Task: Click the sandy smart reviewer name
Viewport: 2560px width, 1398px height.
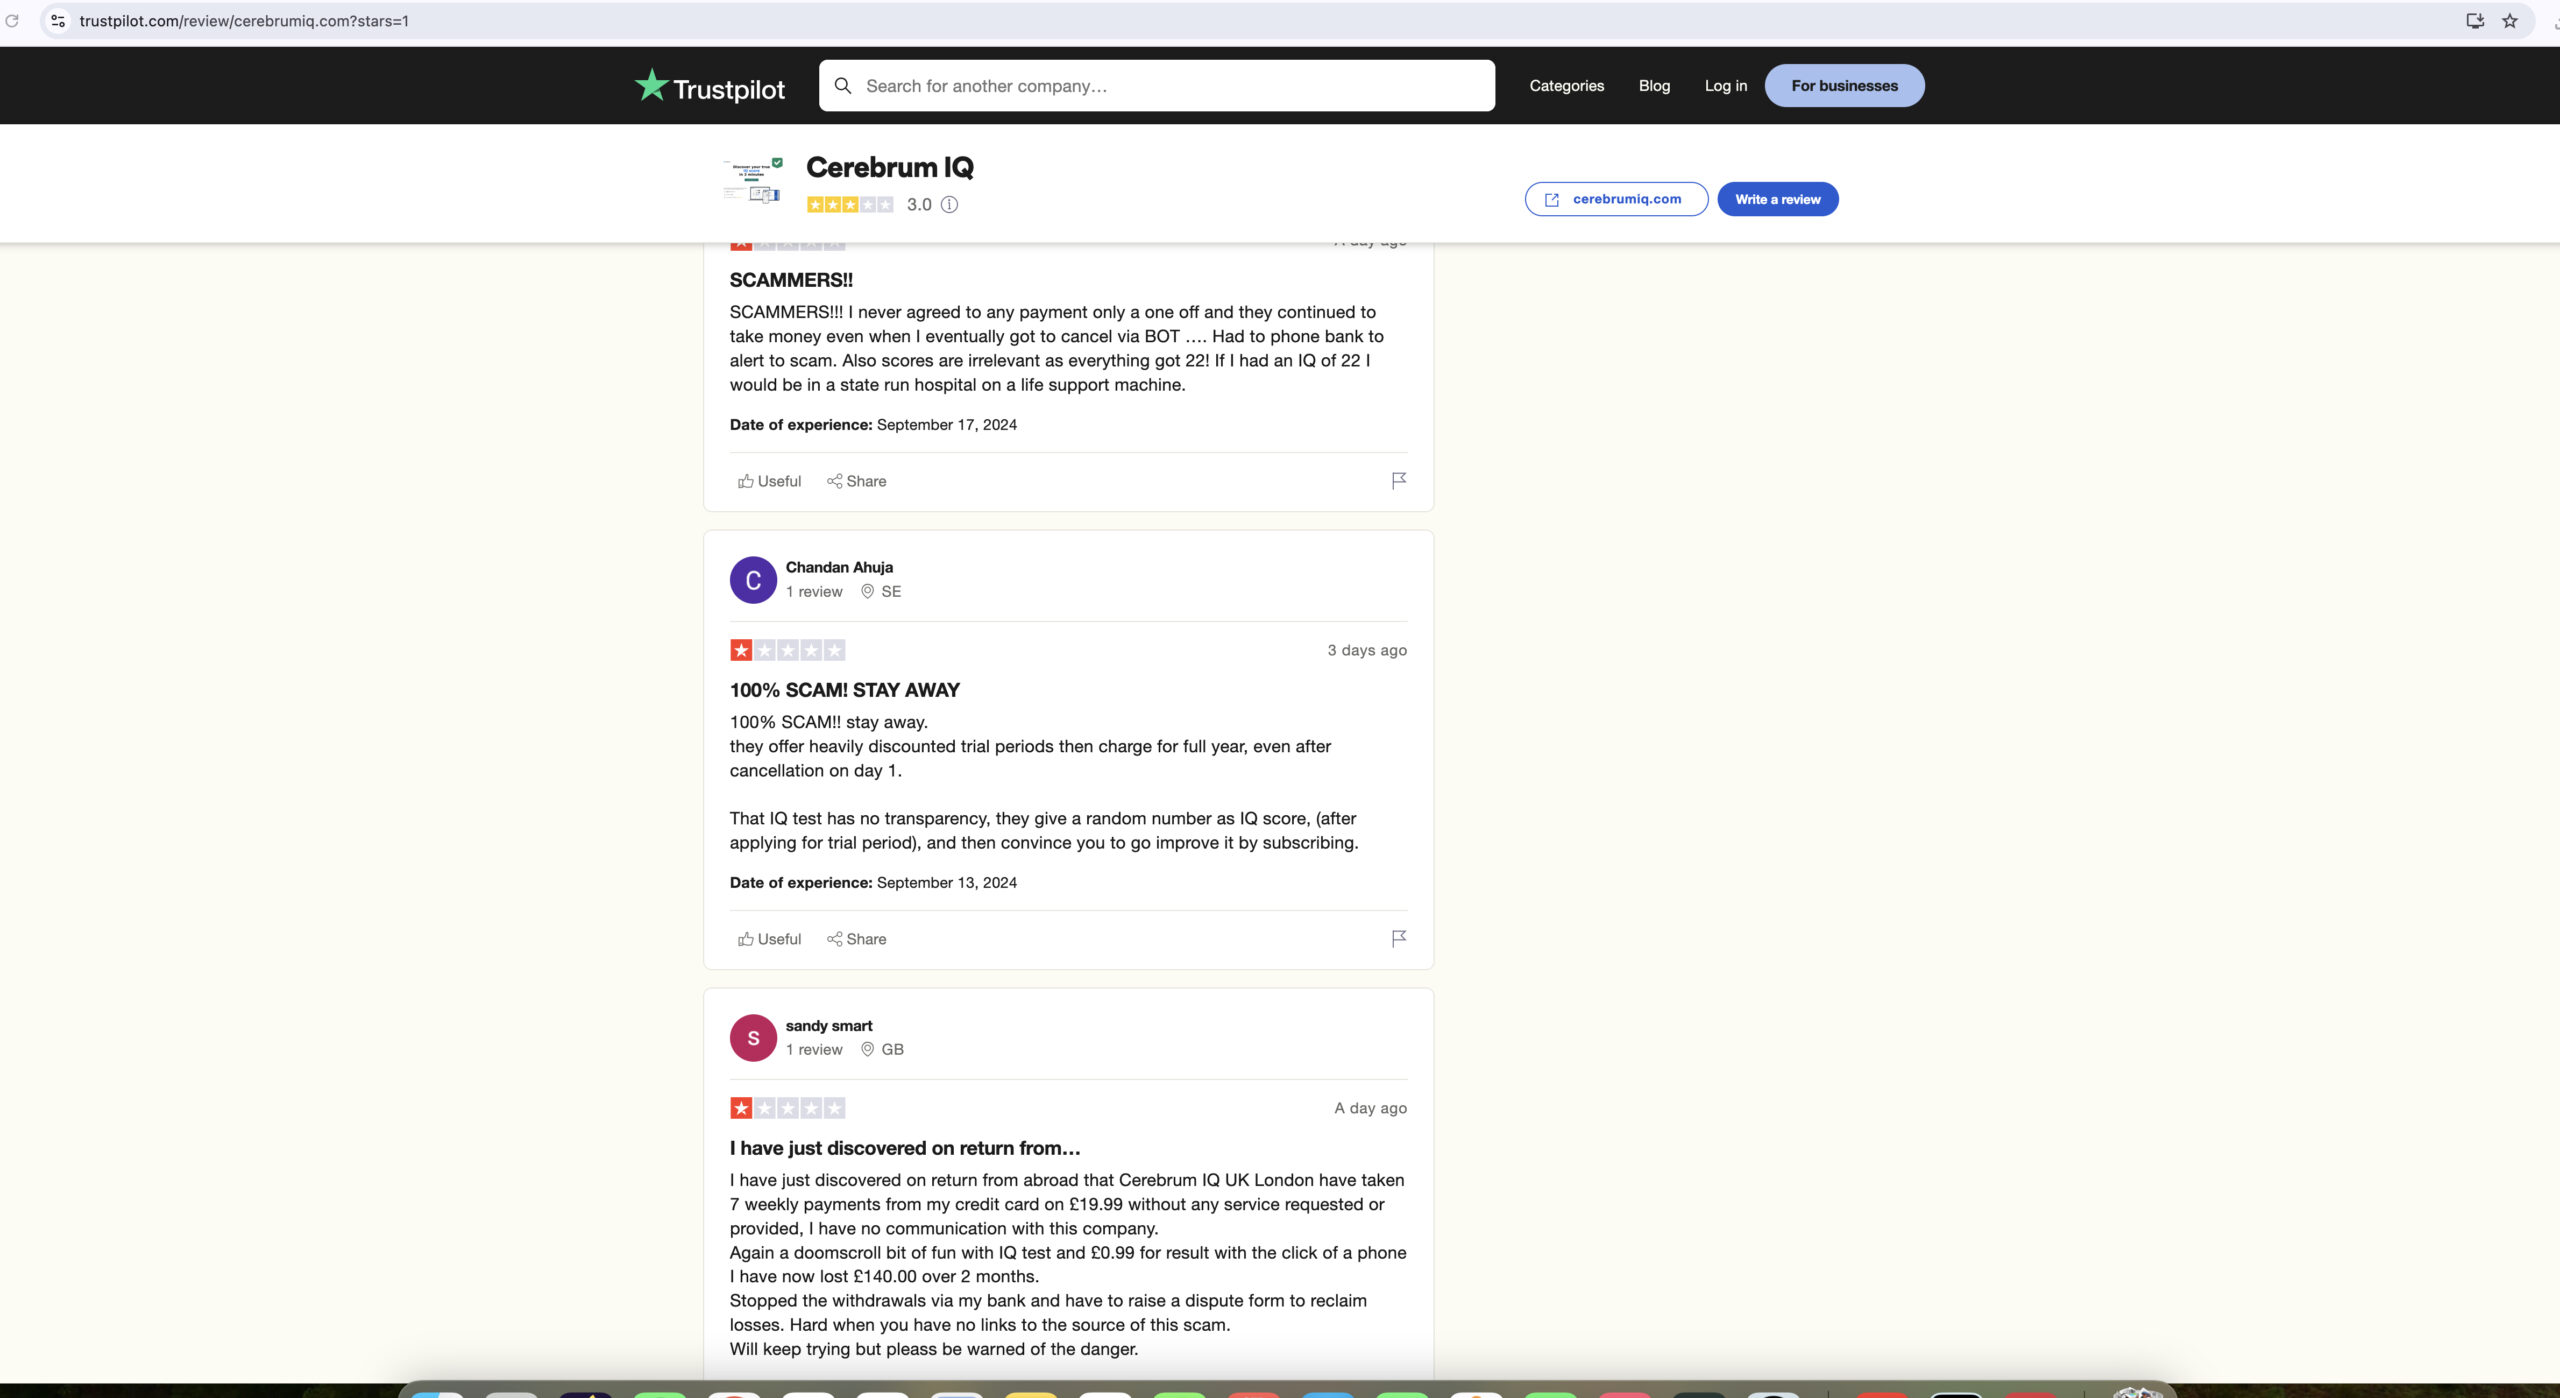Action: pos(829,1026)
